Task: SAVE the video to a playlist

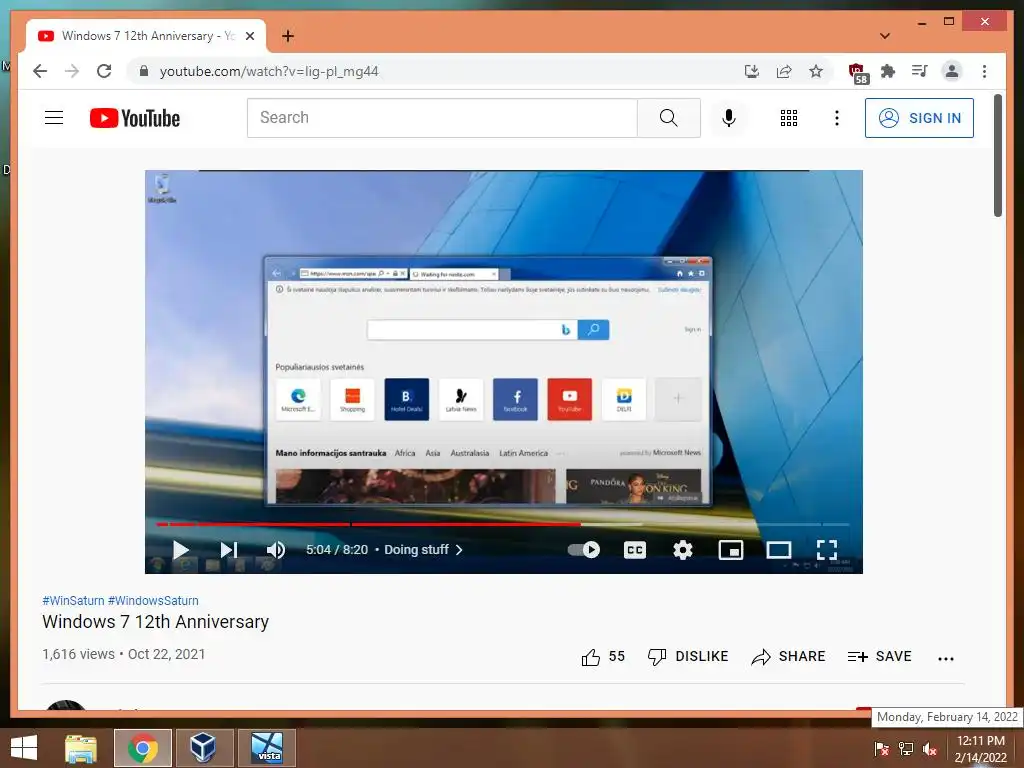Action: [x=879, y=656]
